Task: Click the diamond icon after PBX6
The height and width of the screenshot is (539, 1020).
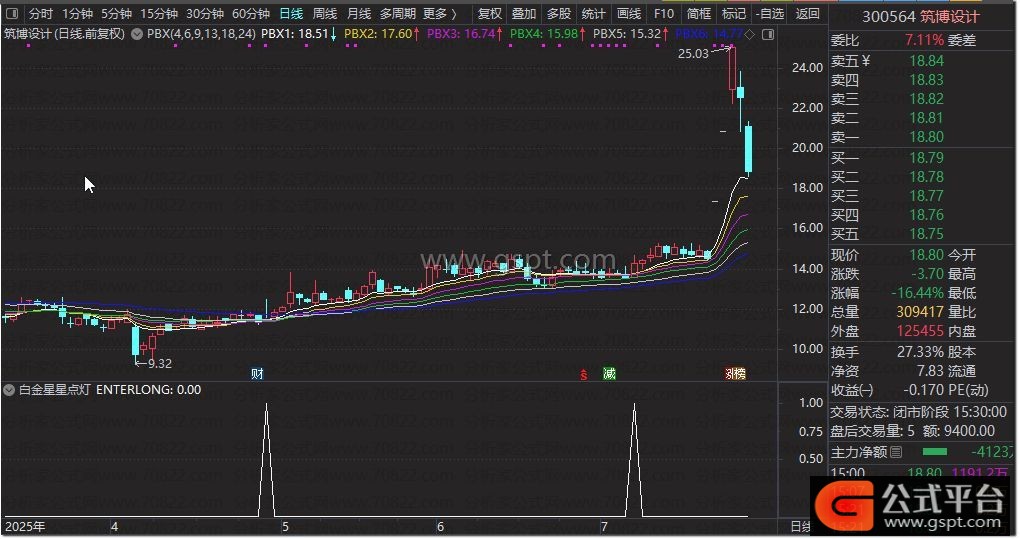Action: click(x=751, y=33)
